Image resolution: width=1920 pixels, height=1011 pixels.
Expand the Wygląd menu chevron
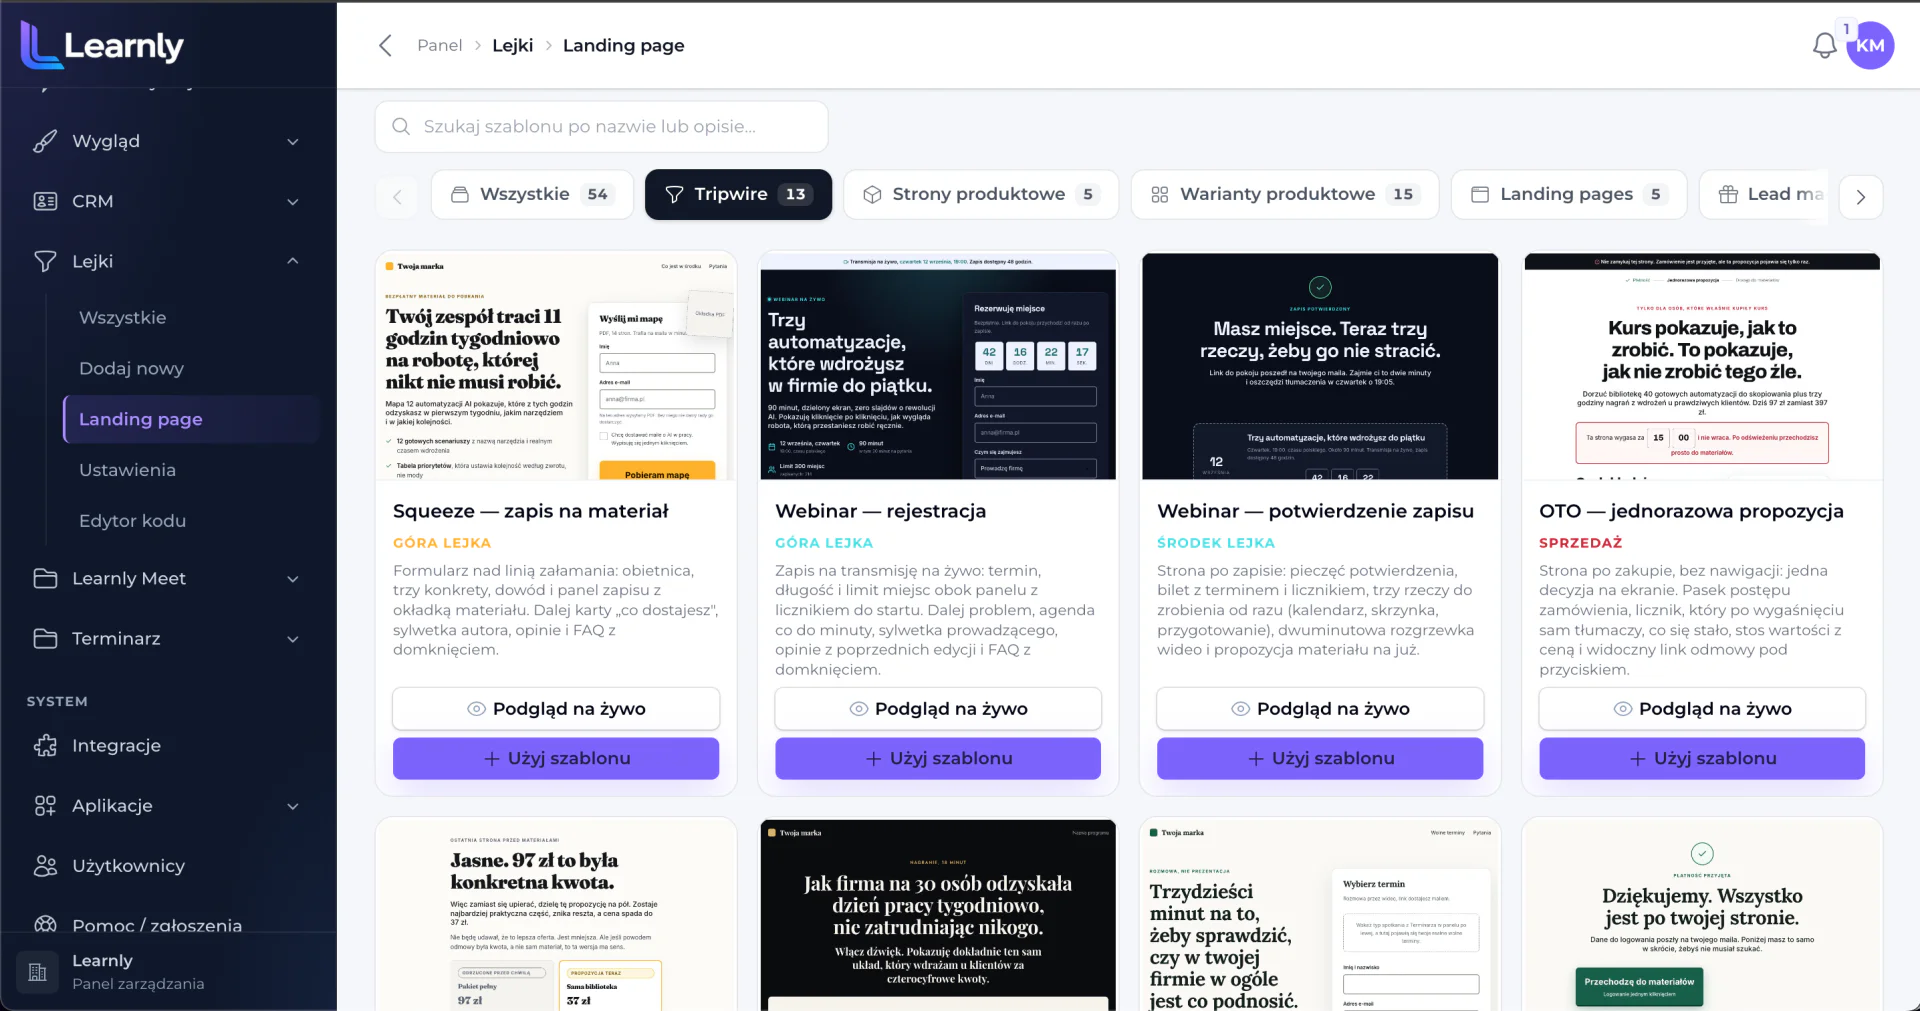coord(293,141)
